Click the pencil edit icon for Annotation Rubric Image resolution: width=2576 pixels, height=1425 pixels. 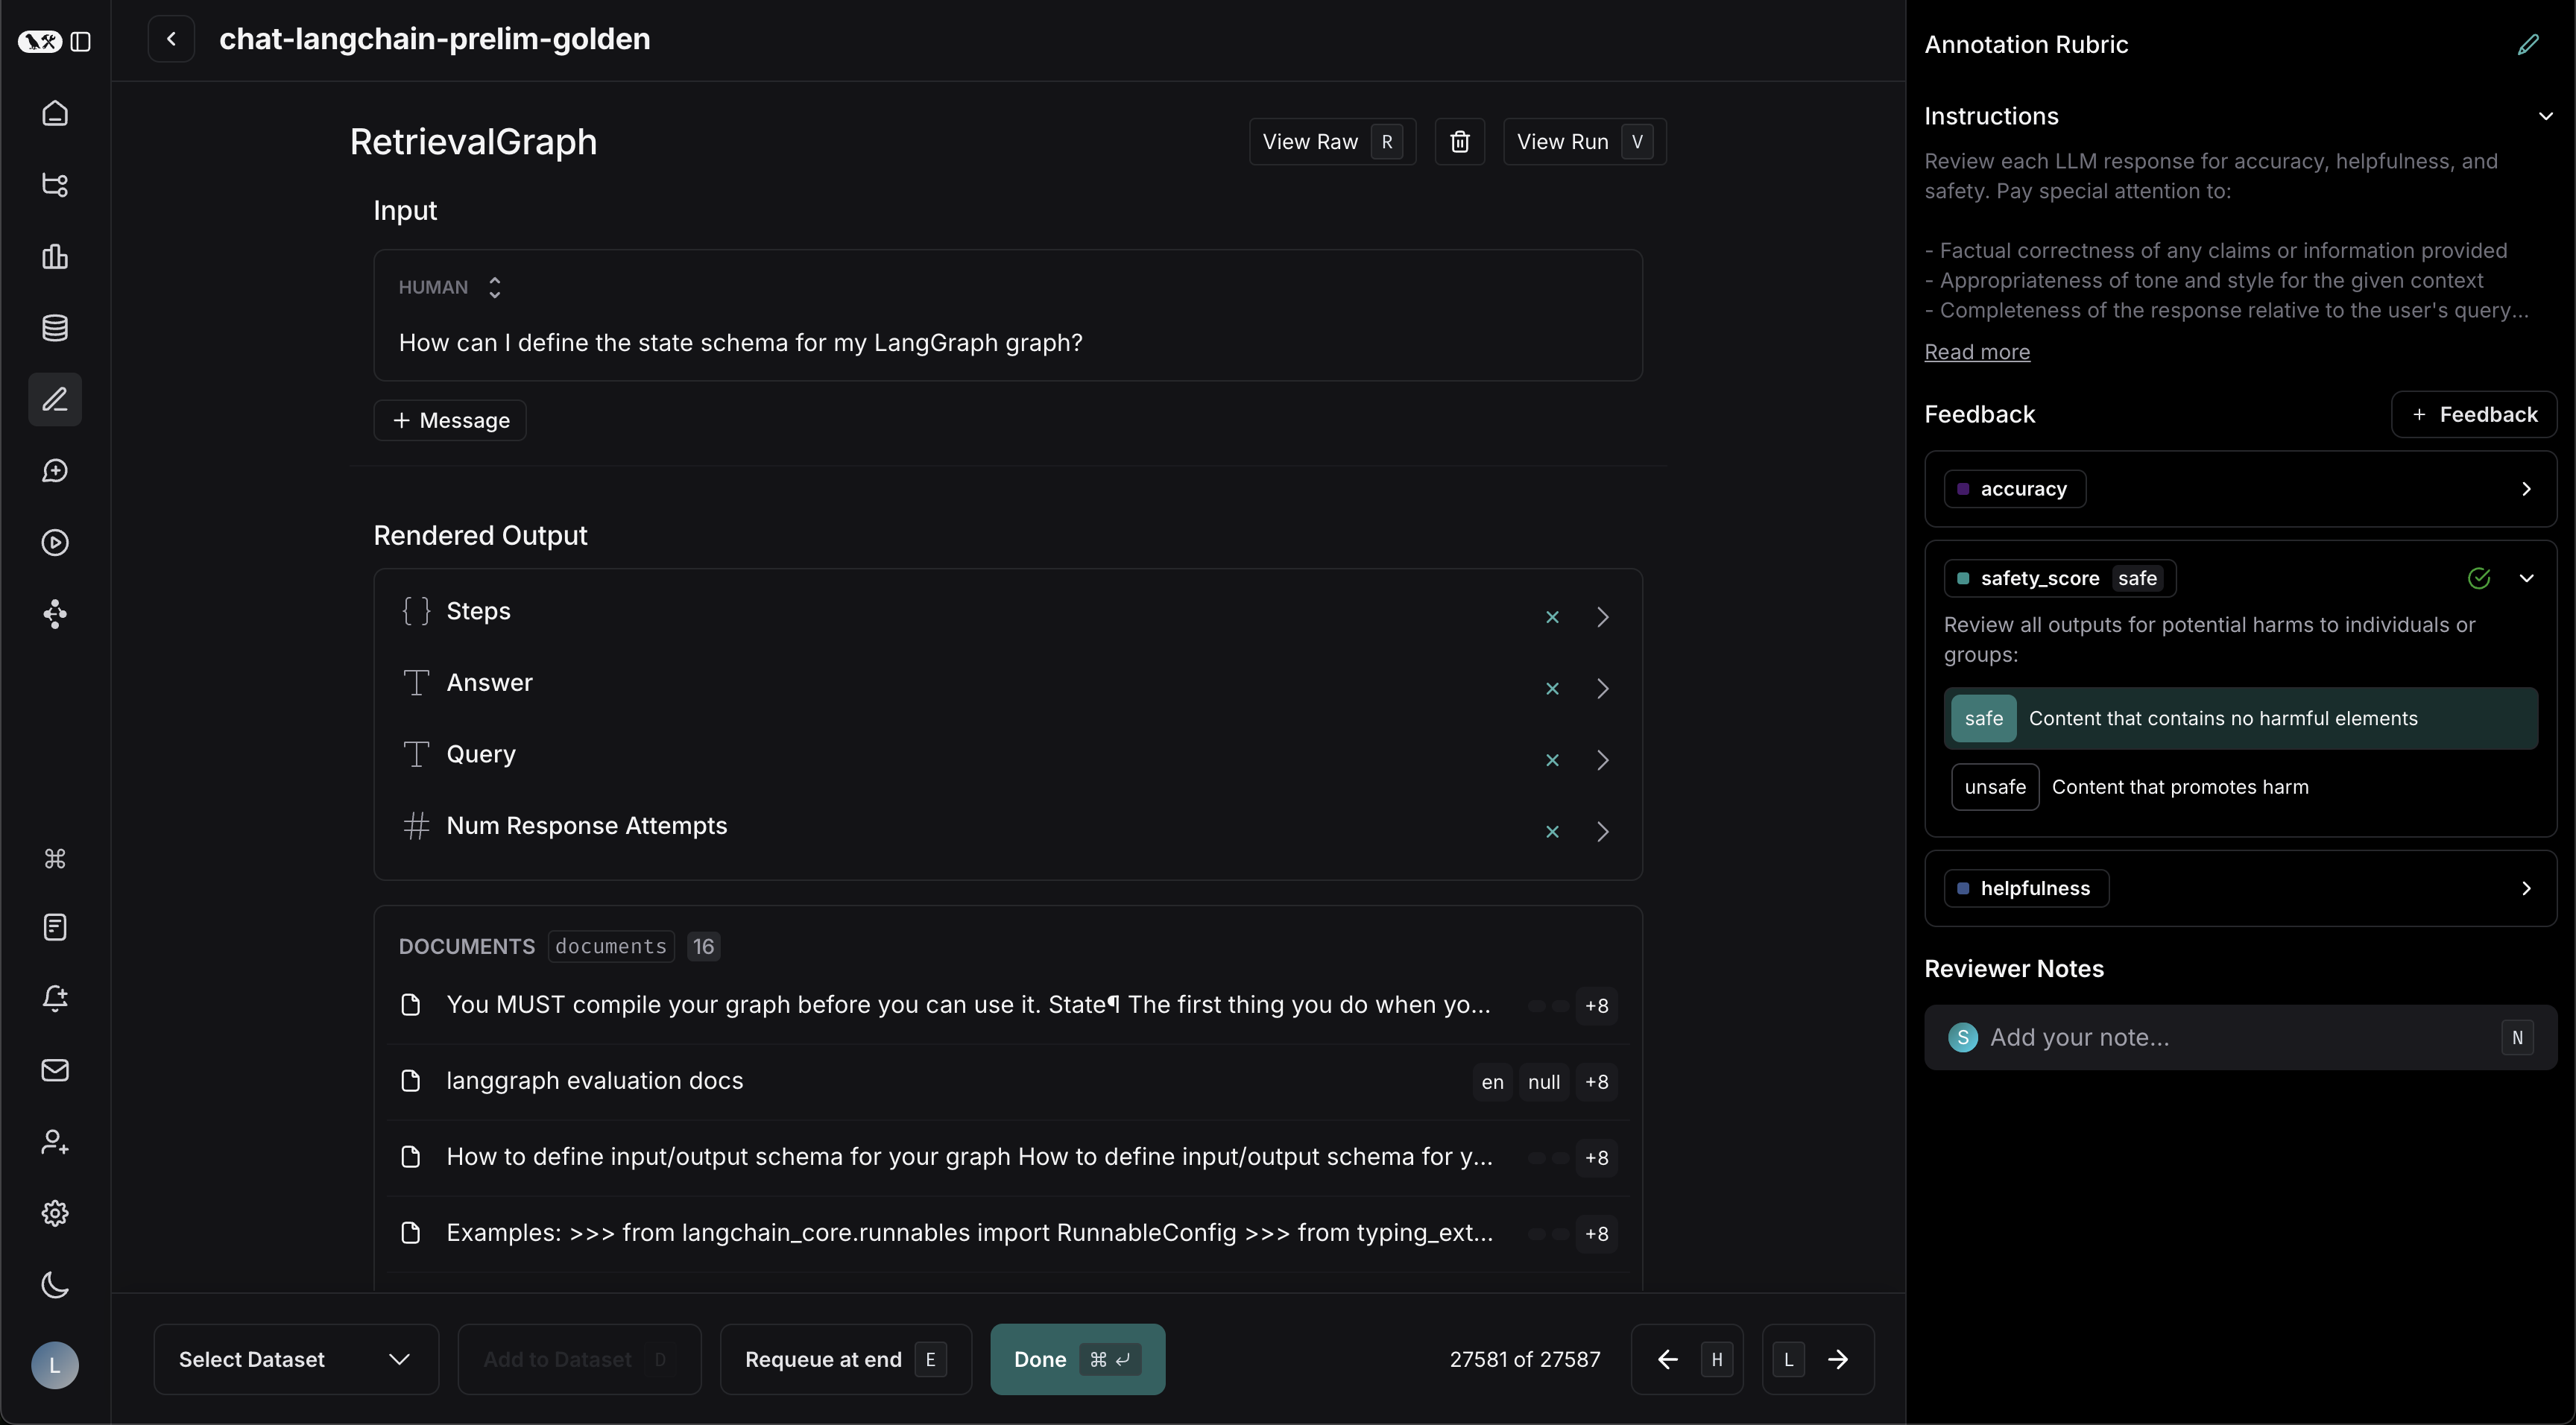pyautogui.click(x=2527, y=45)
